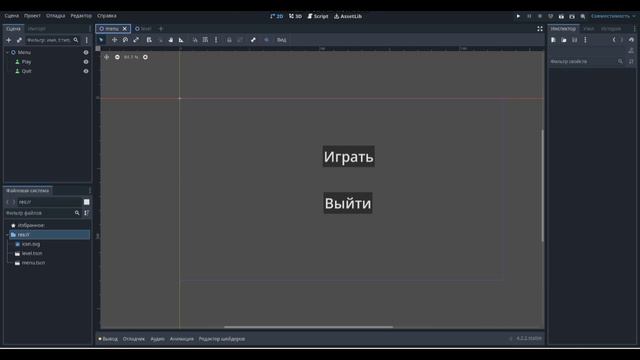Toggle smart snap in canvas toolbar
This screenshot has height=360, width=640.
point(195,40)
